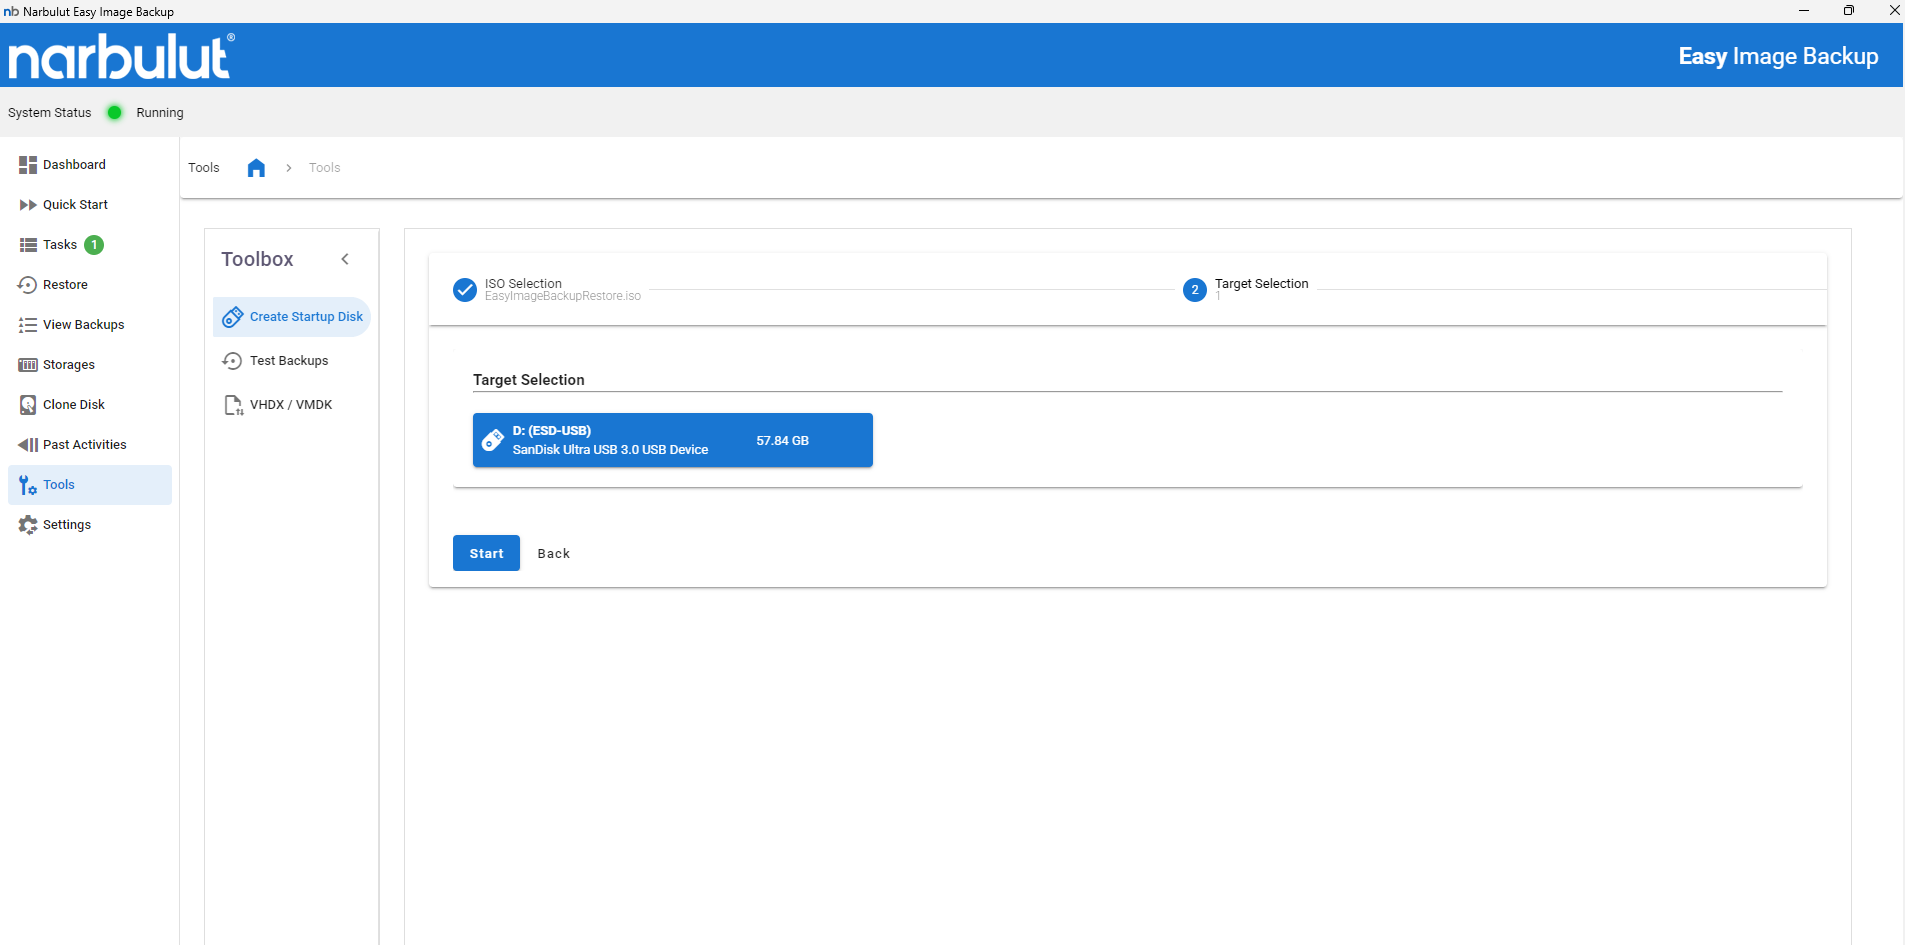Click the Storages icon in sidebar
Screen dimensions: 1905x945
[x=28, y=365]
